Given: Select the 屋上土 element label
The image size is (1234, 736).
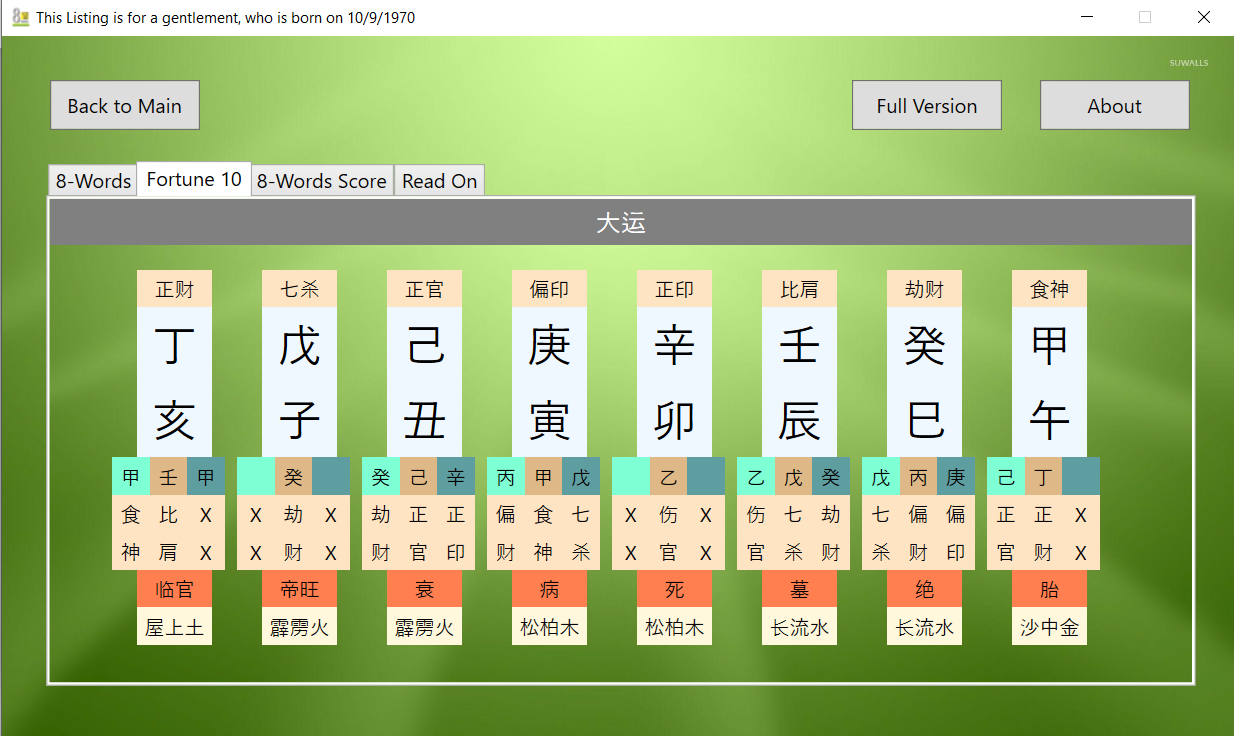Looking at the screenshot, I should 174,627.
